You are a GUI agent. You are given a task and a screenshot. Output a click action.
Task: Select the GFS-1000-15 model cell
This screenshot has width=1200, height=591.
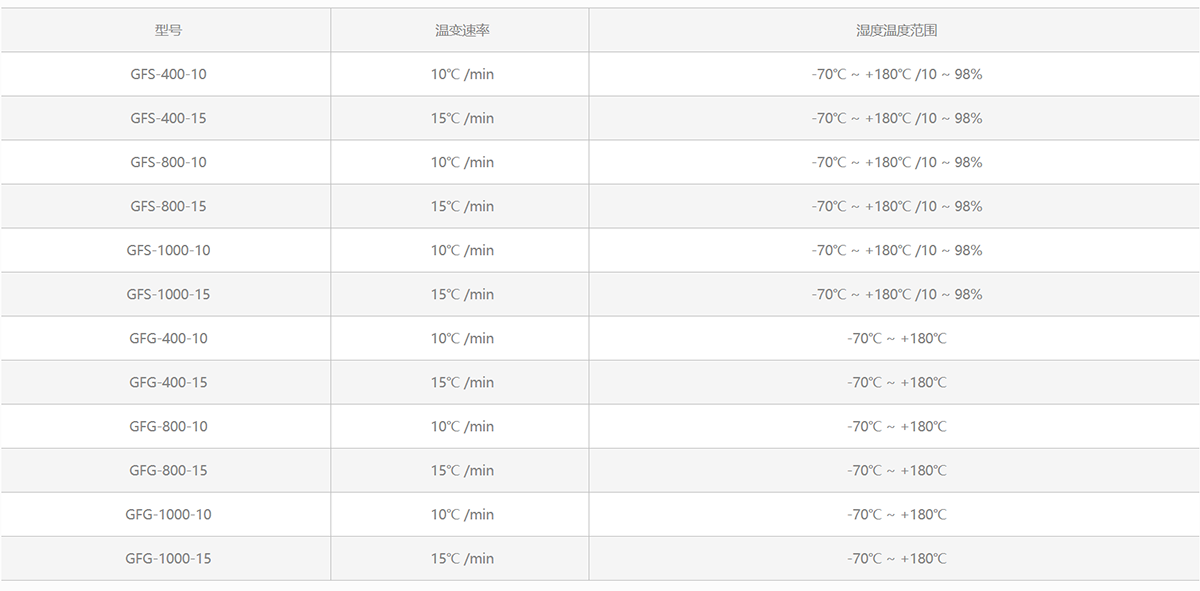(x=168, y=294)
